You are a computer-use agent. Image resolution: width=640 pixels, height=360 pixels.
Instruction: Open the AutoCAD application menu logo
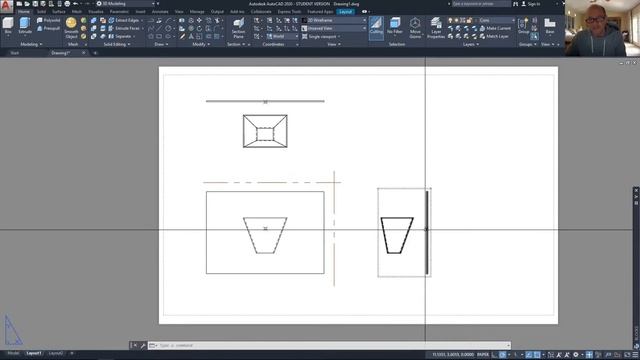click(x=6, y=7)
